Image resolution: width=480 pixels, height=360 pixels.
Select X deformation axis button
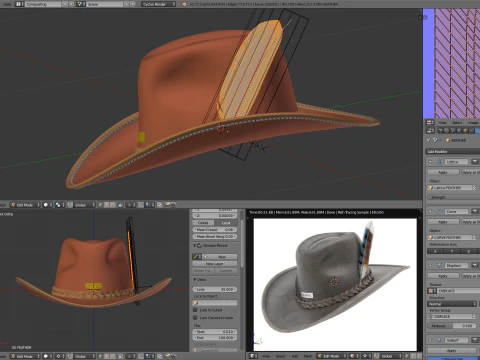pos(435,251)
